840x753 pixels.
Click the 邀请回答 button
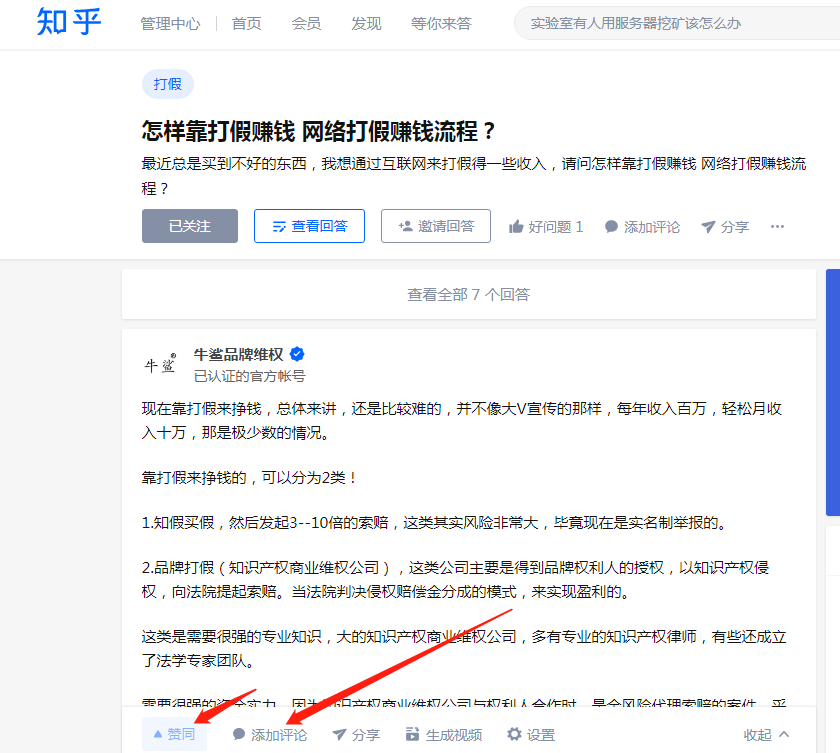[x=436, y=226]
